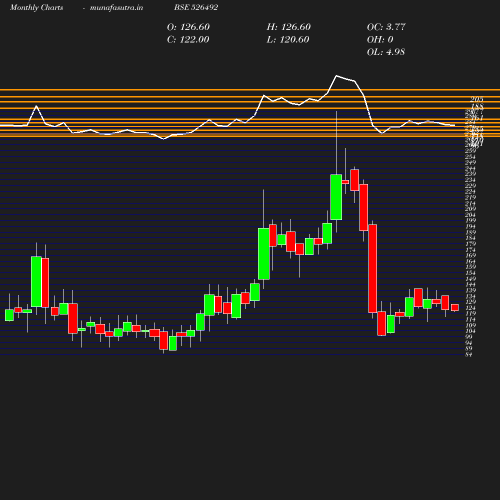Click the 'BSE 526492' symbol label

point(196,7)
